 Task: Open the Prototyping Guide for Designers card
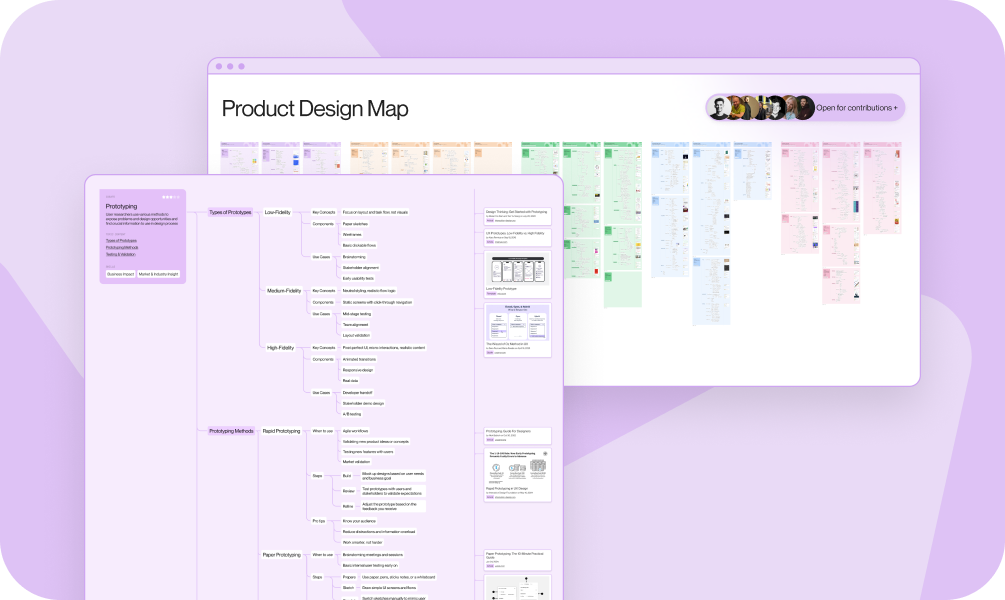517,435
